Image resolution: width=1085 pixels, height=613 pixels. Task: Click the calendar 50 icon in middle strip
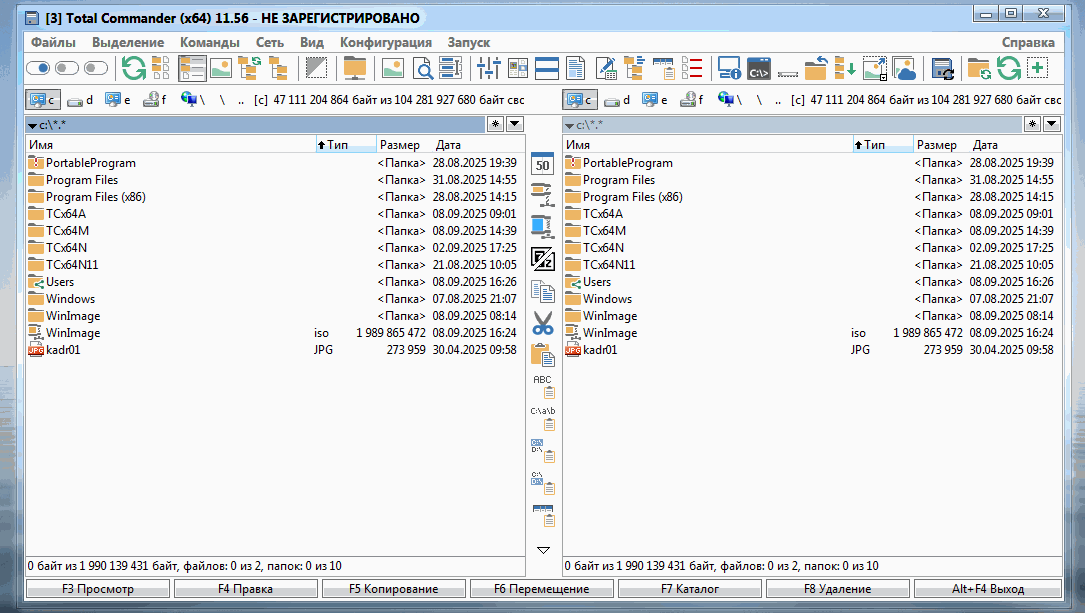pyautogui.click(x=542, y=164)
